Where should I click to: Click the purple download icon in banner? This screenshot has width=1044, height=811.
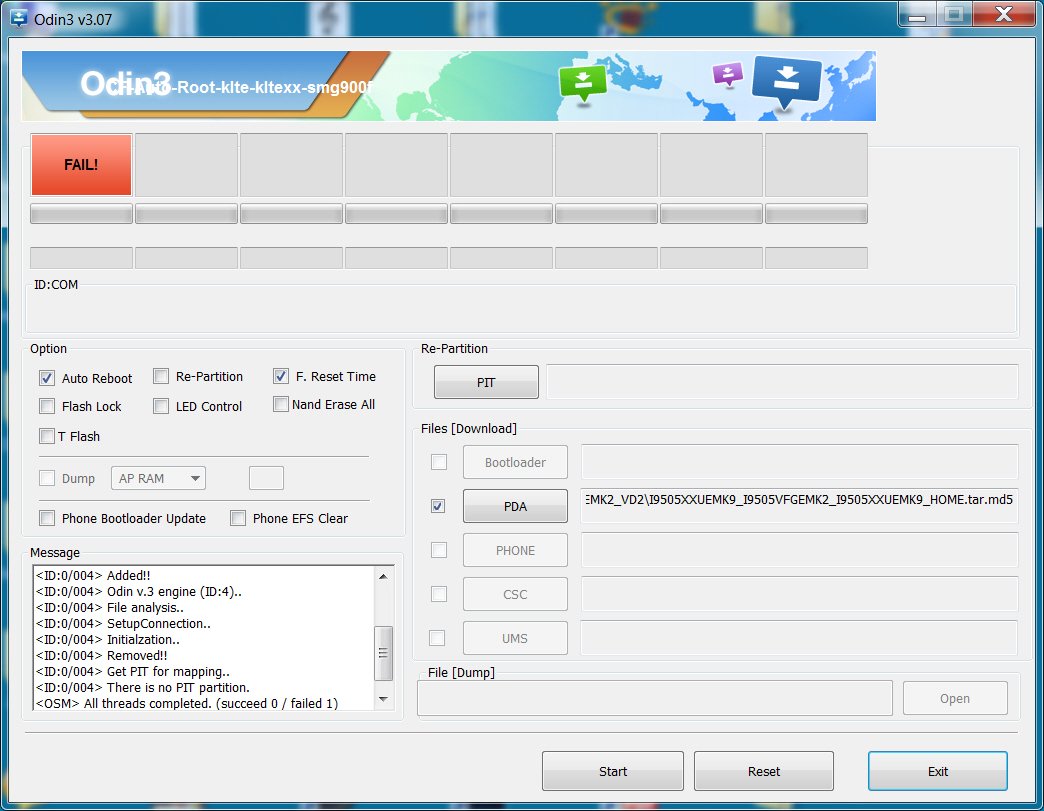pyautogui.click(x=727, y=74)
